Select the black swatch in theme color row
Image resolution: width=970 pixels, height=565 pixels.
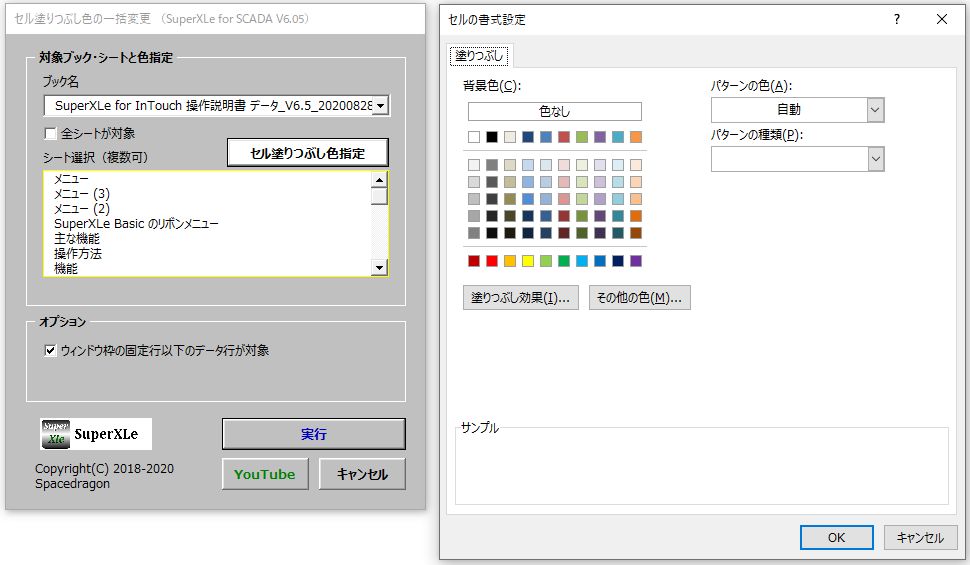(492, 137)
